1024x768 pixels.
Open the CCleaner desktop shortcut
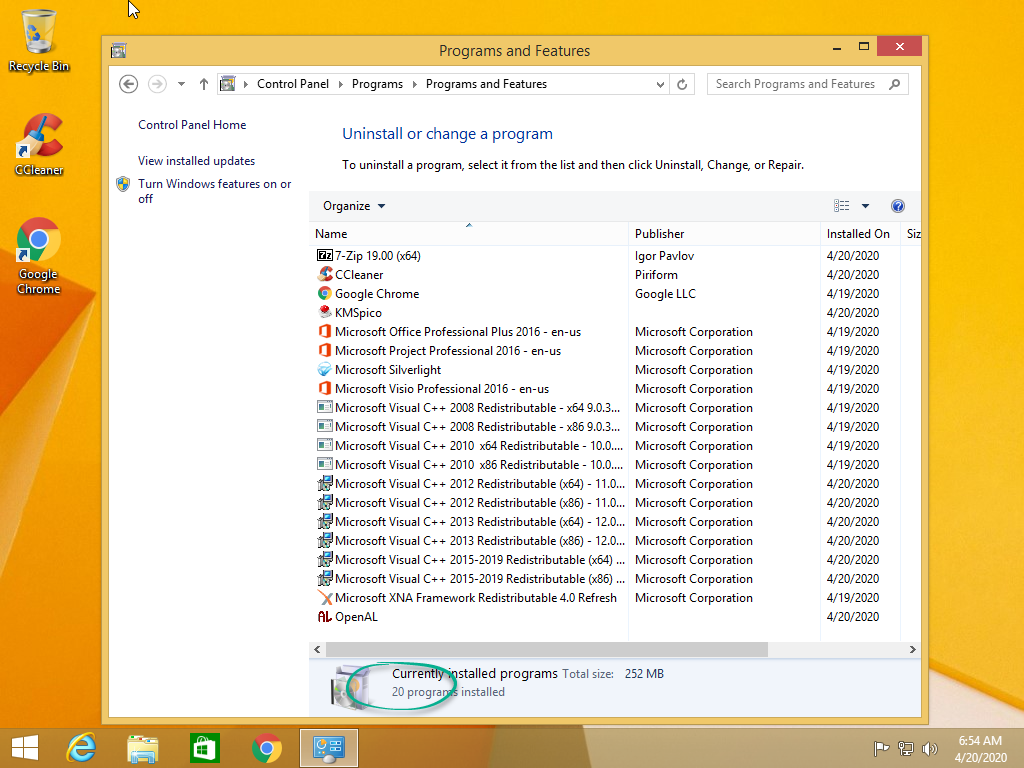click(39, 145)
